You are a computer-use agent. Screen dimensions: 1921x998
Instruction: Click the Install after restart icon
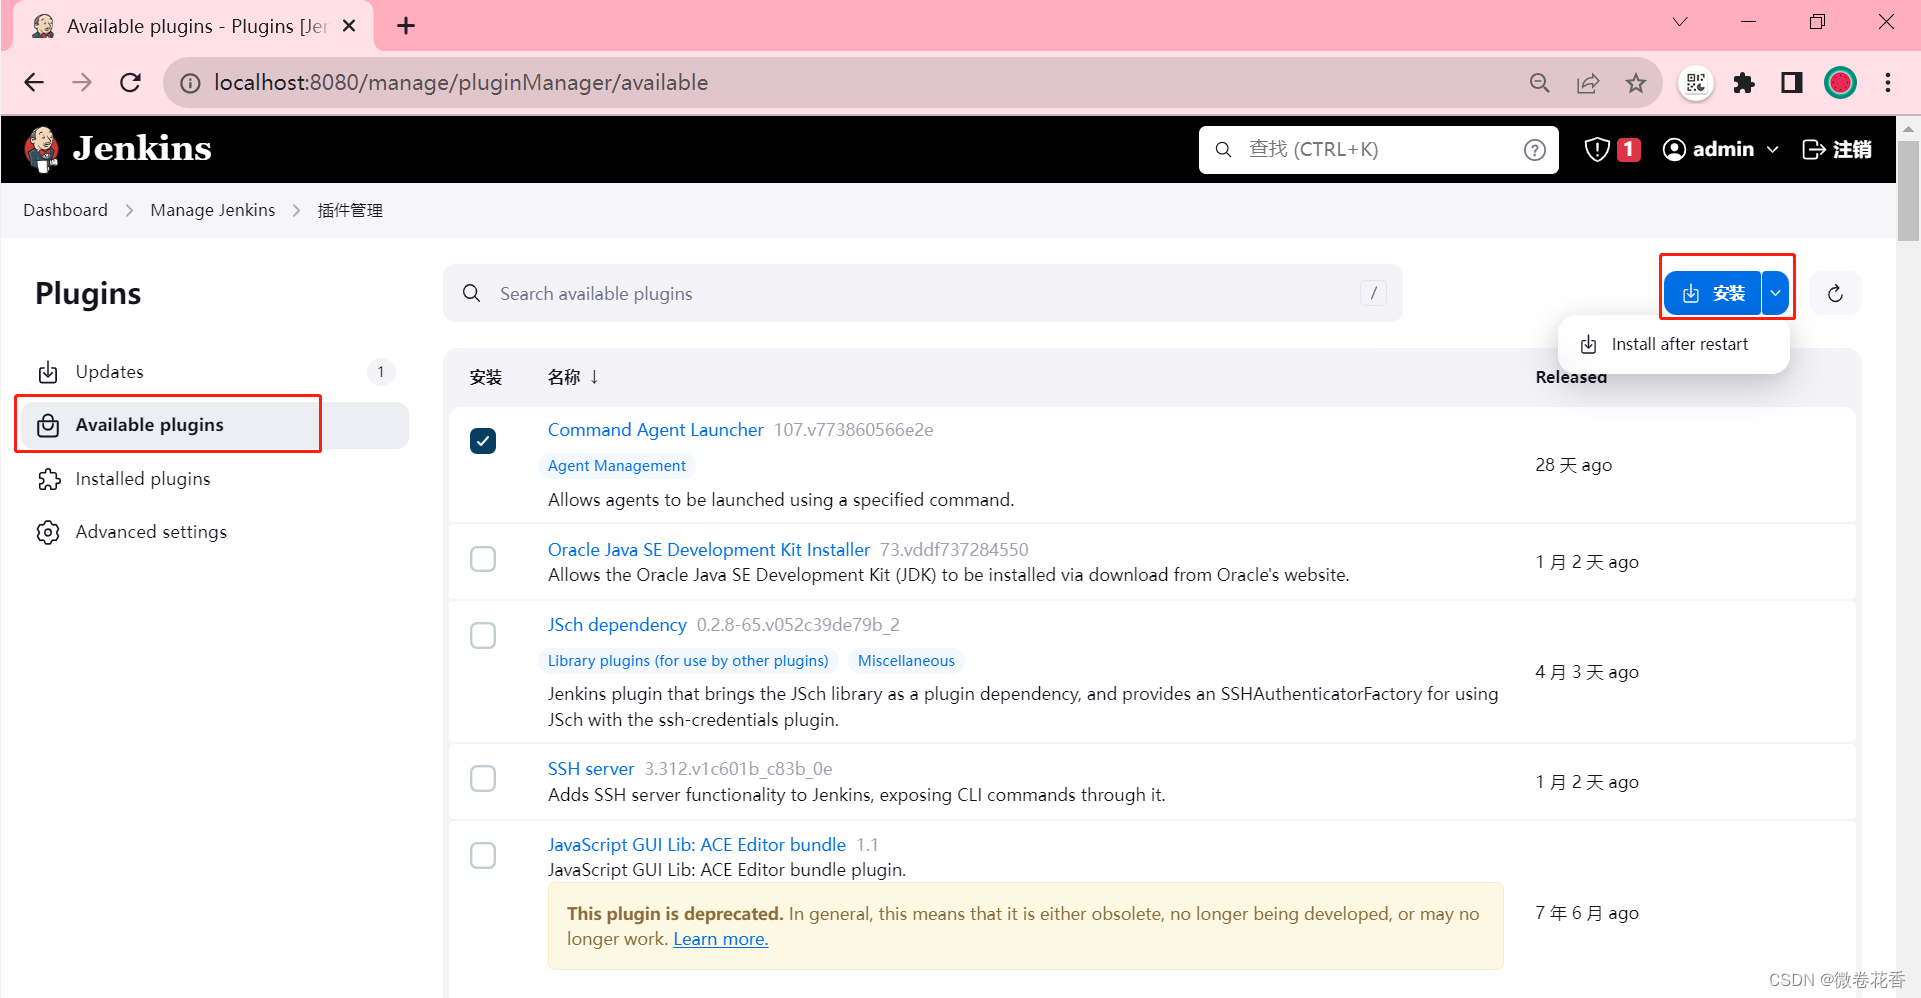(x=1588, y=345)
